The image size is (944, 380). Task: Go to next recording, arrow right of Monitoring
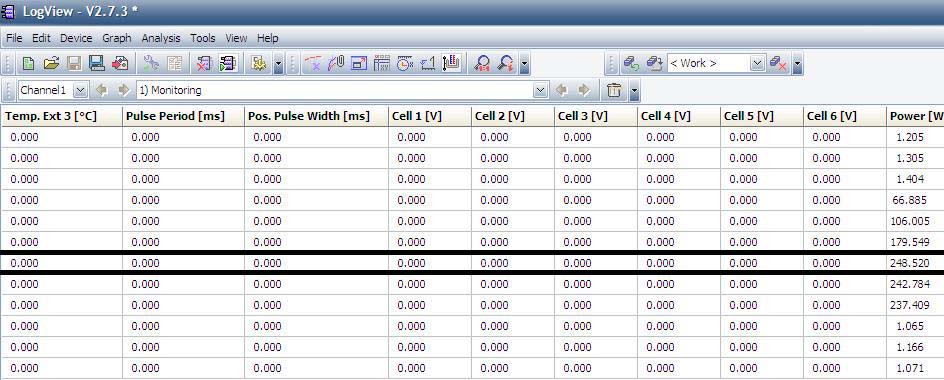click(584, 90)
